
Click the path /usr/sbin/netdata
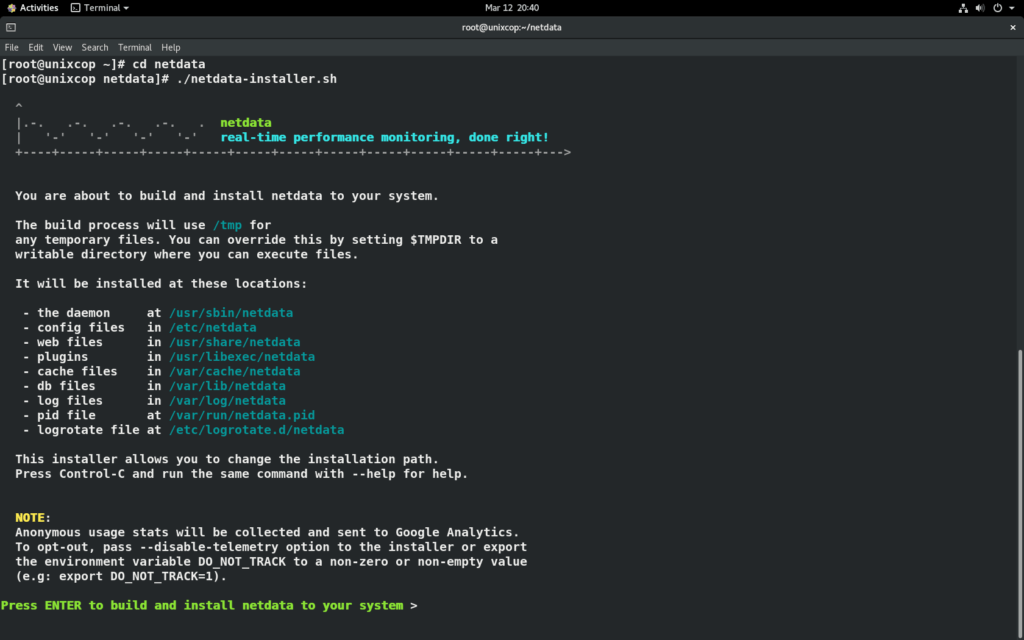pos(231,313)
